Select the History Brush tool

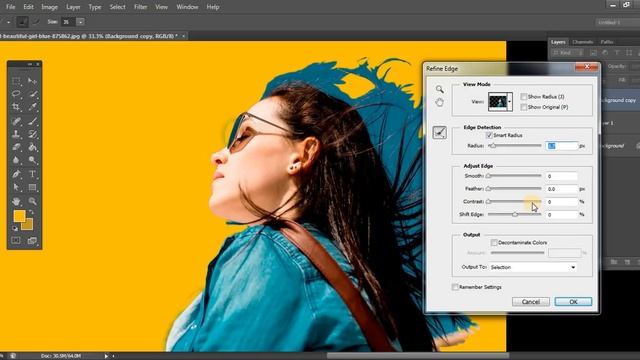pos(32,134)
